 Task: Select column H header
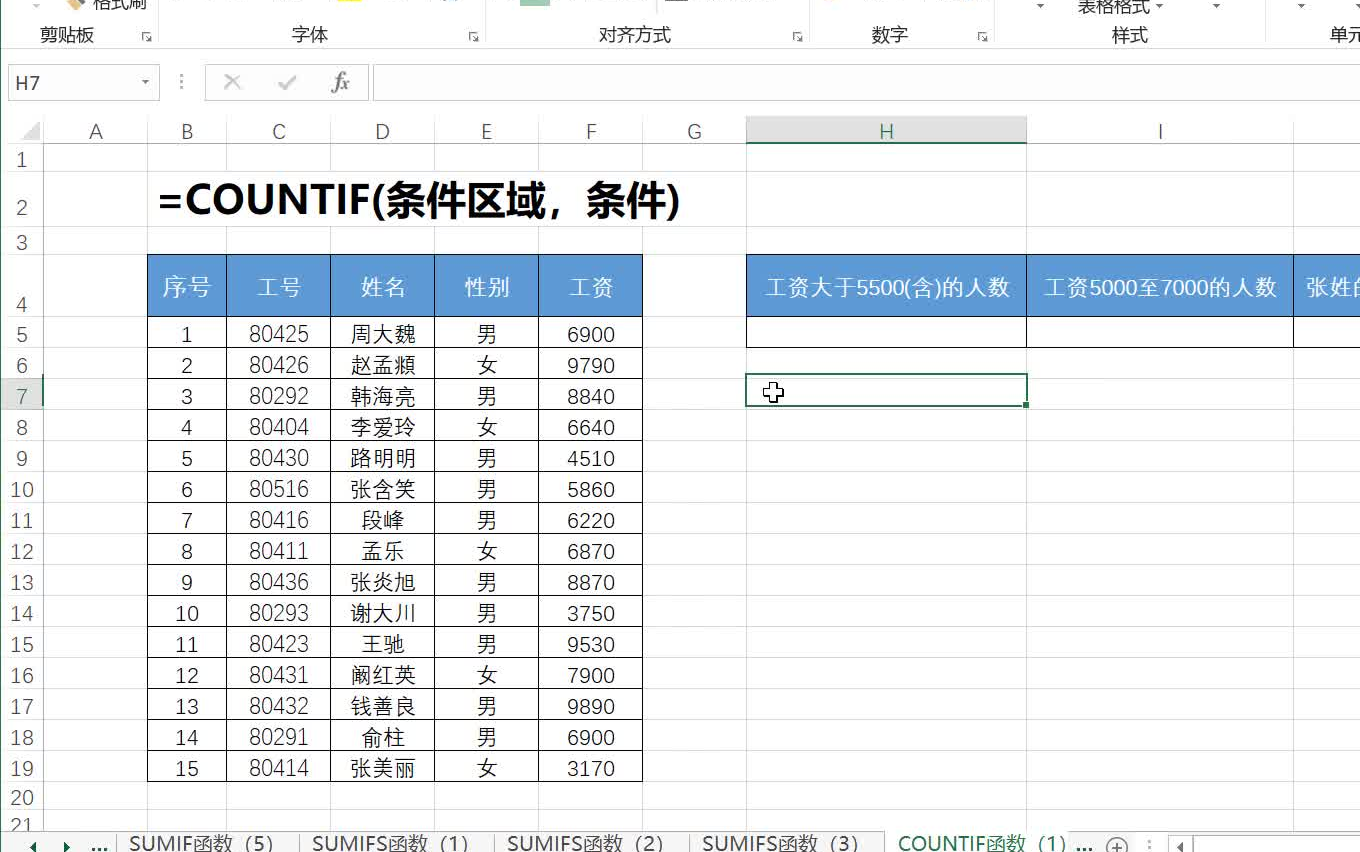886,131
